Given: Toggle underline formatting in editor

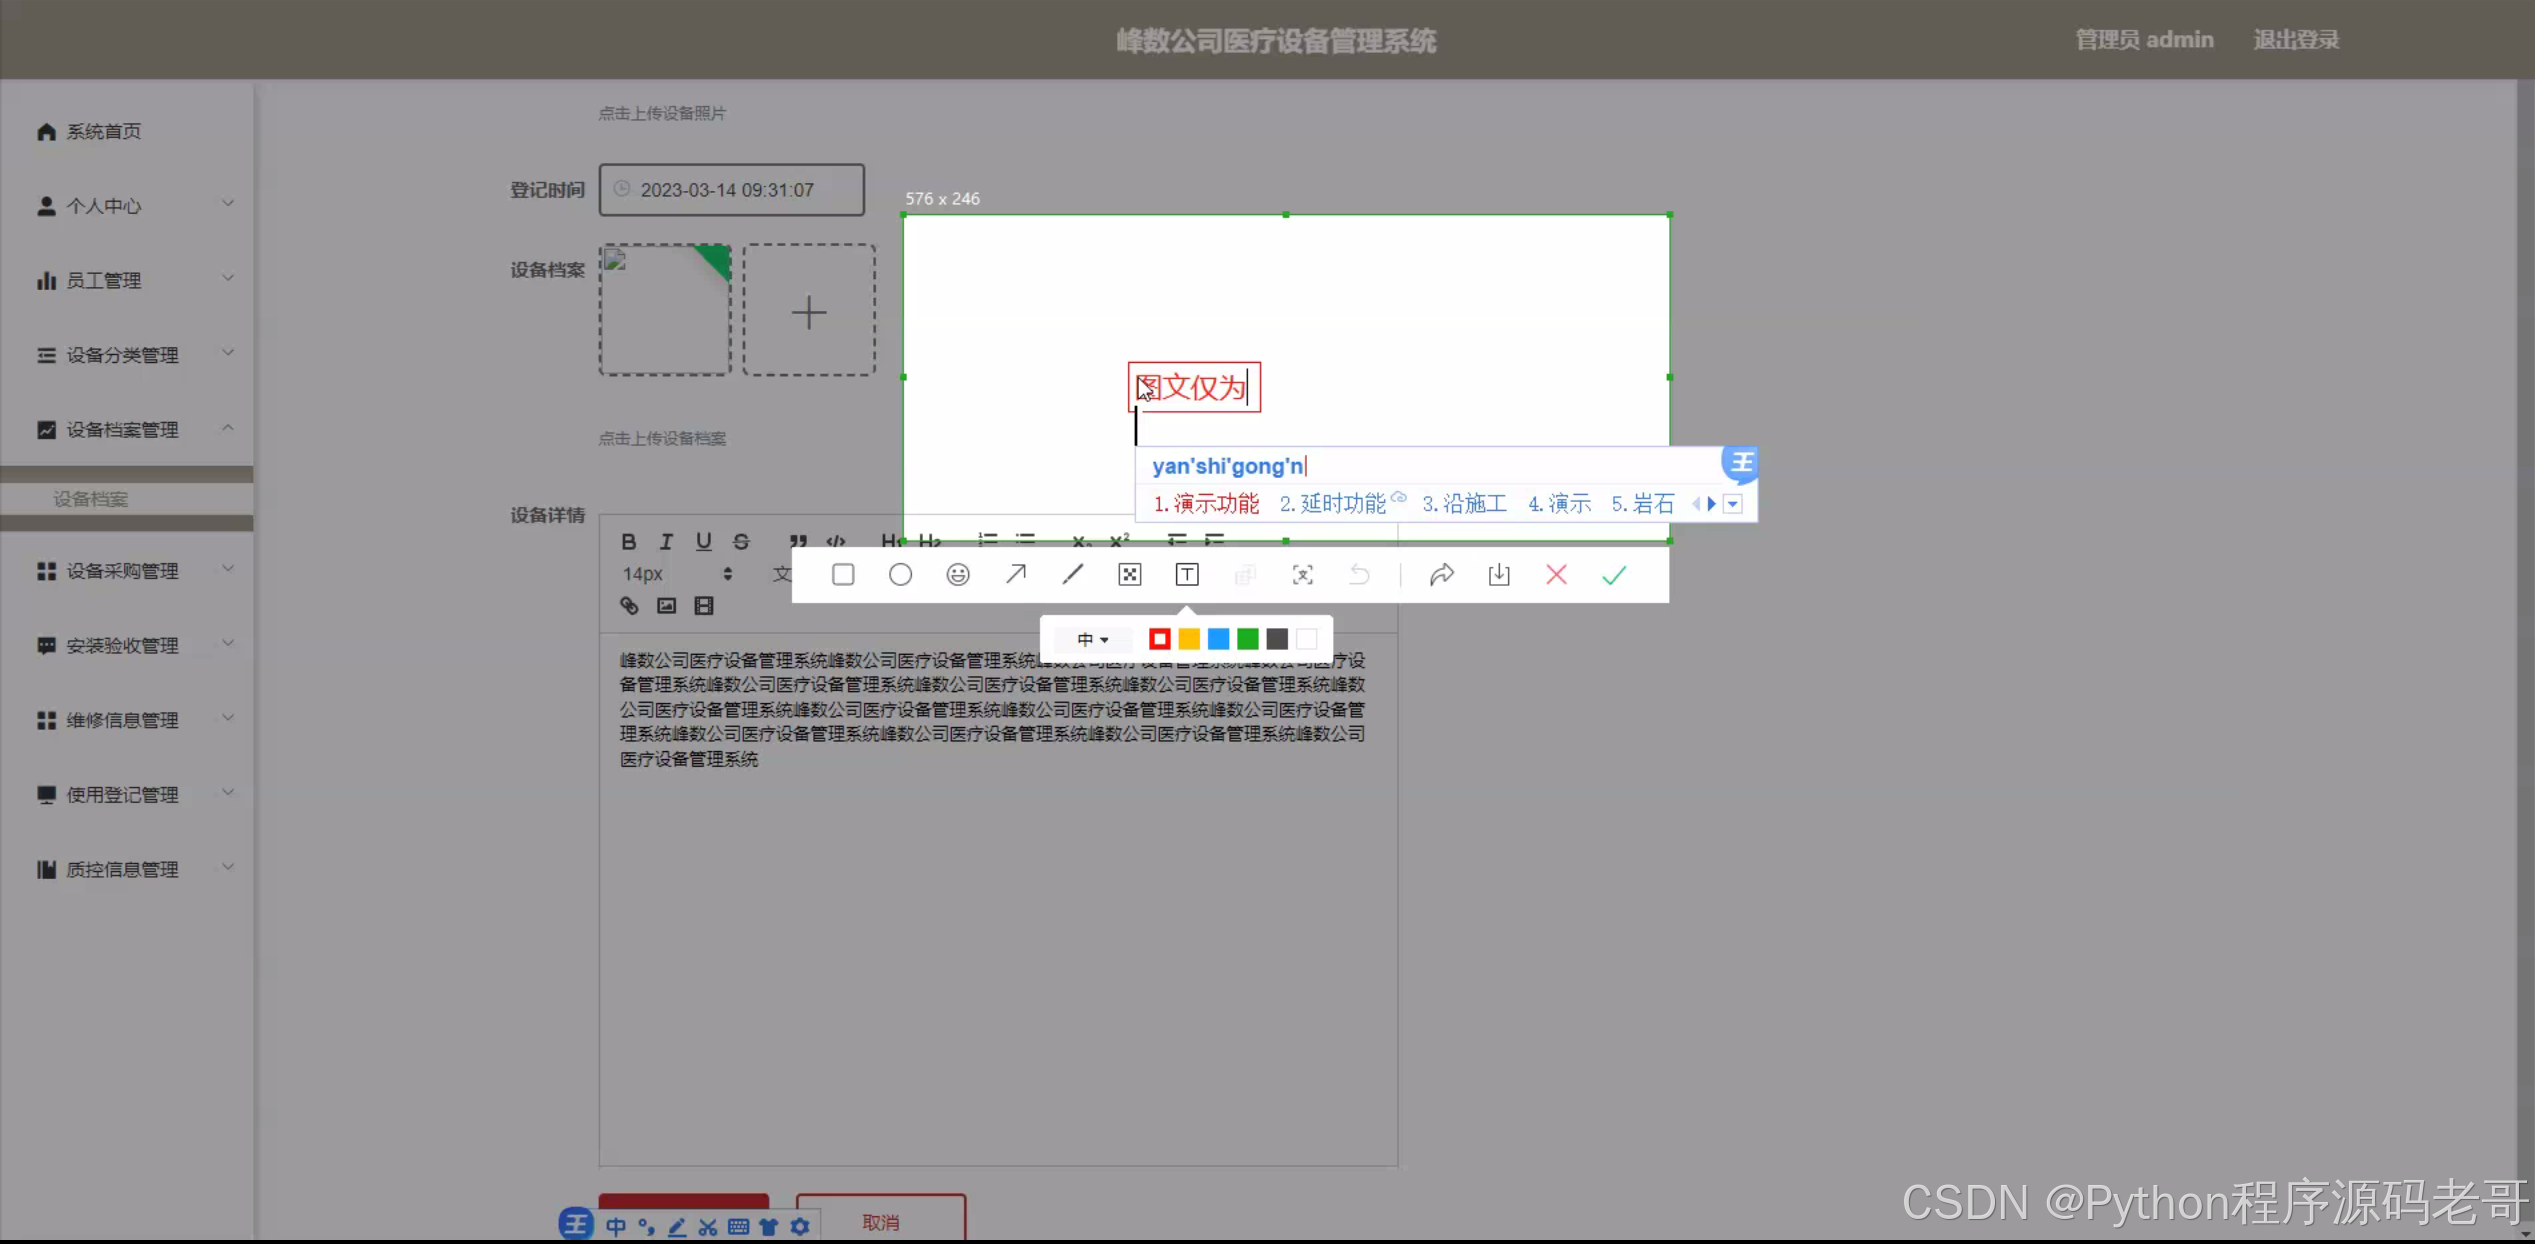Looking at the screenshot, I should pyautogui.click(x=704, y=542).
